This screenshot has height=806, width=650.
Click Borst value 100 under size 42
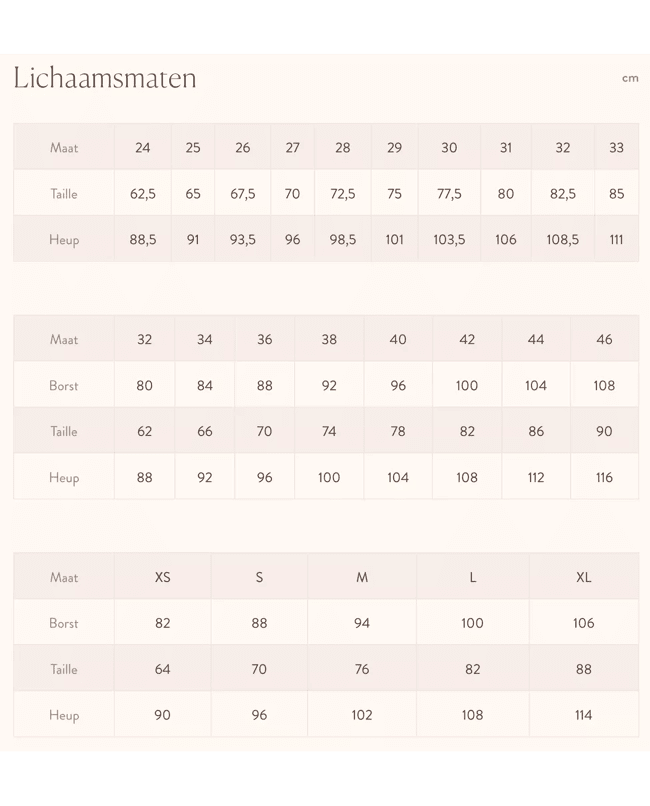(x=467, y=386)
